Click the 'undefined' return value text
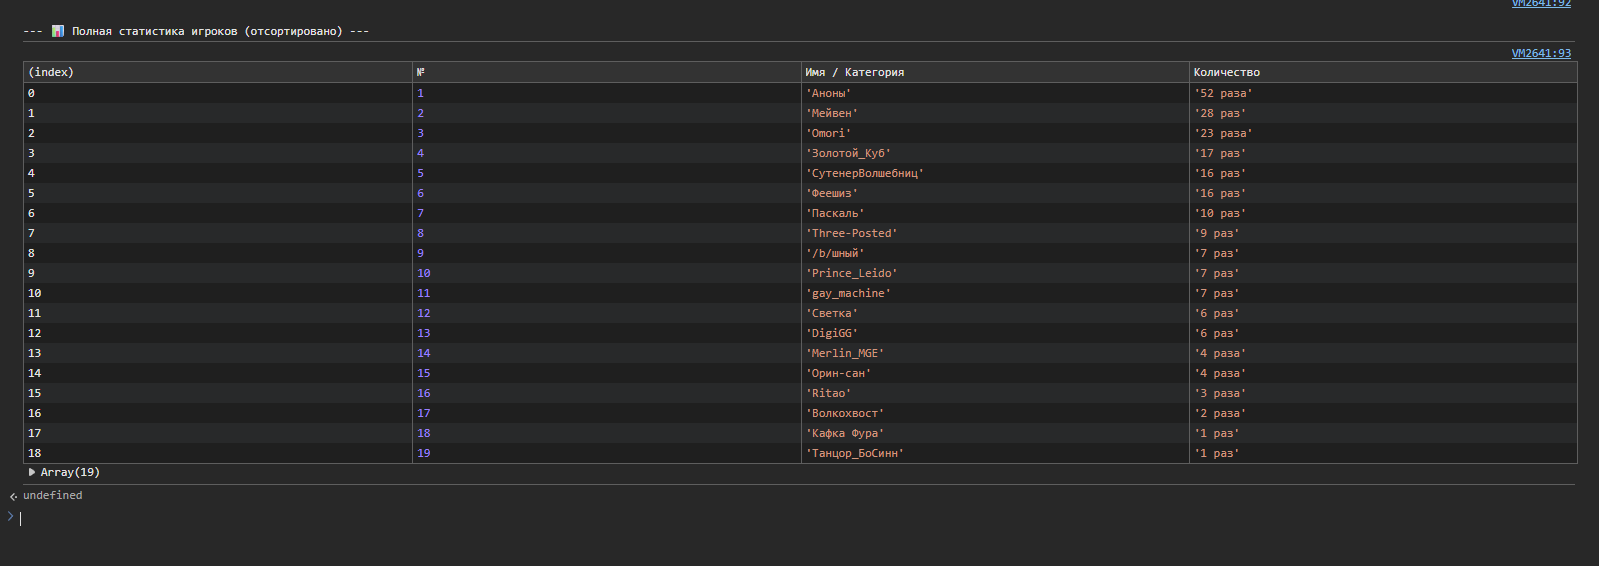 tap(53, 495)
